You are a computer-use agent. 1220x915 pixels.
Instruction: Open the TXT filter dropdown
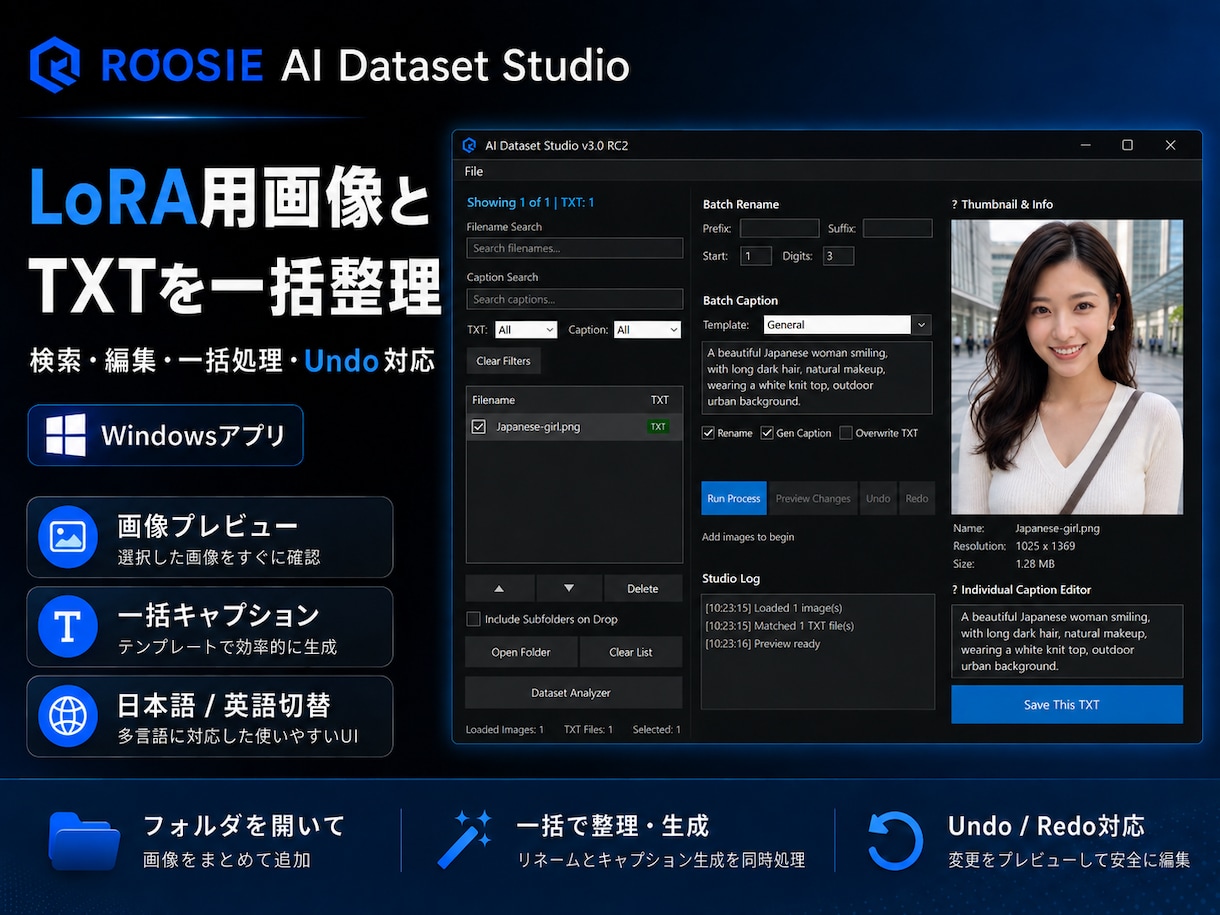pyautogui.click(x=526, y=330)
